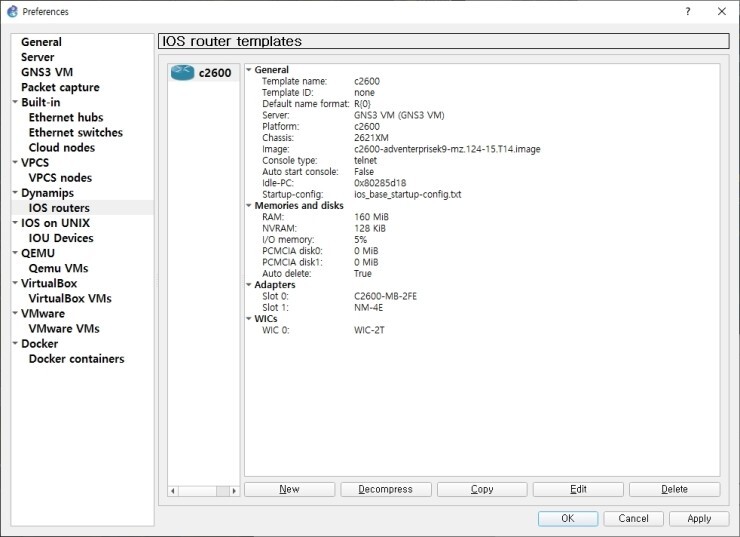This screenshot has height=537, width=740.
Task: Click the Edit template button
Action: tap(578, 489)
